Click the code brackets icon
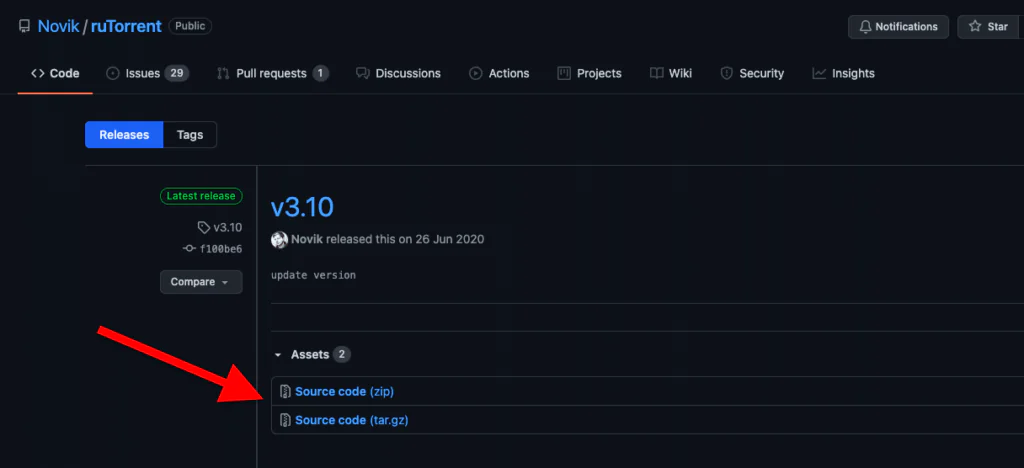Image resolution: width=1024 pixels, height=468 pixels. pos(38,73)
